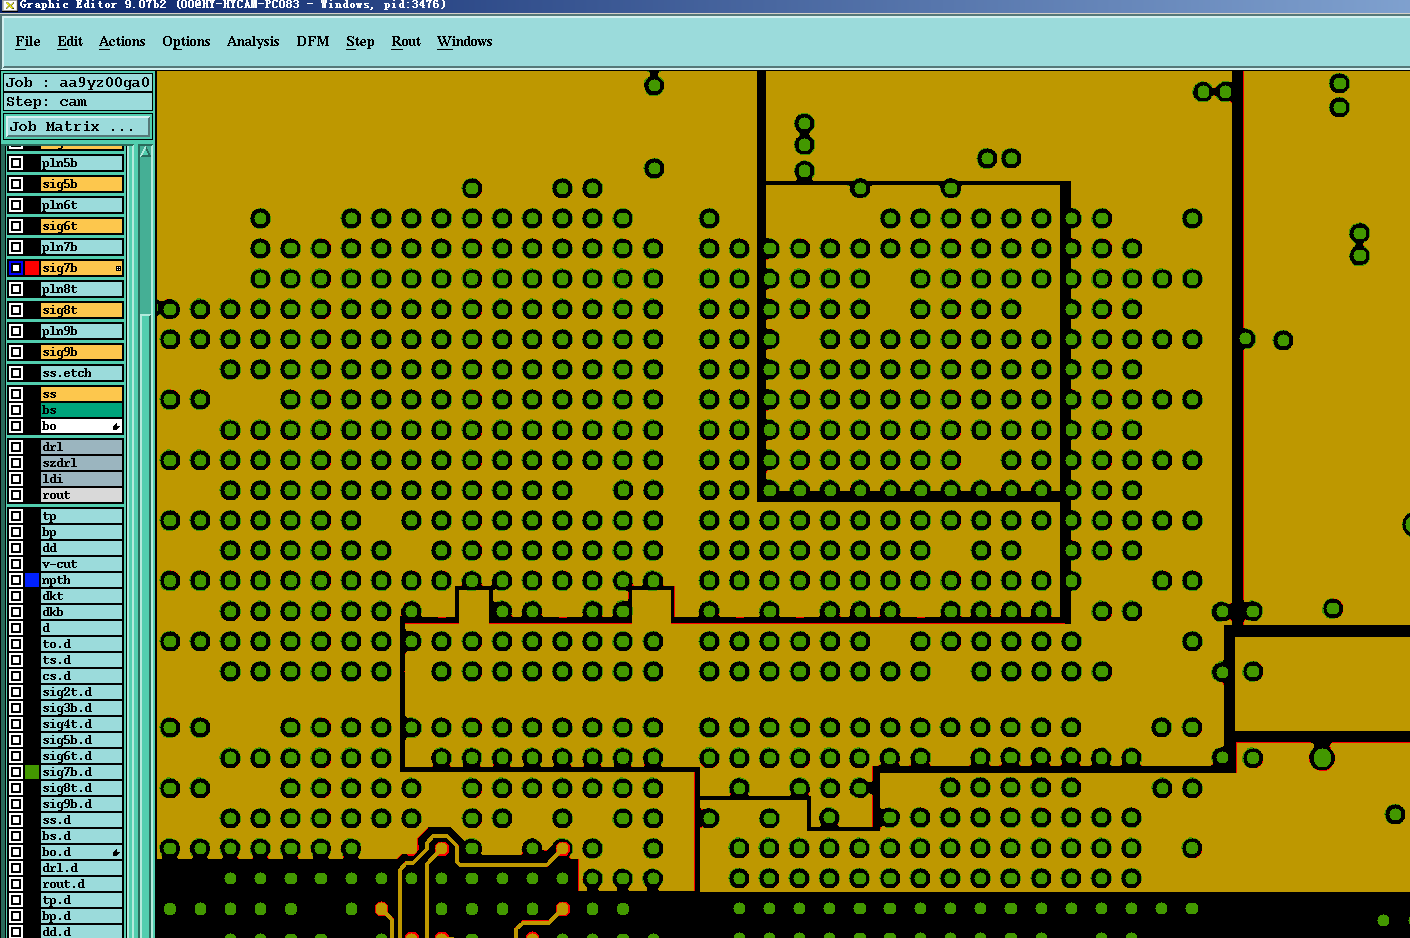Image resolution: width=1410 pixels, height=938 pixels.
Task: Toggle the rout layer checkbox
Action: coord(16,495)
